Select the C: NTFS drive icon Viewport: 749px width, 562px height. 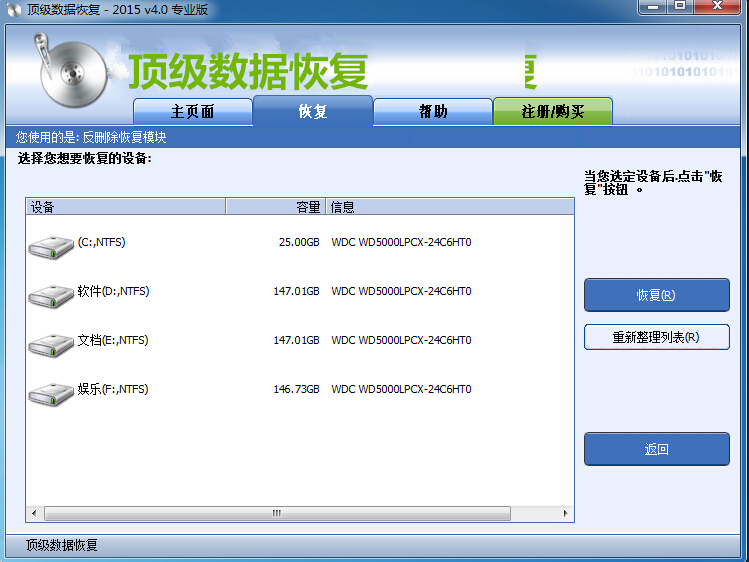coord(51,247)
